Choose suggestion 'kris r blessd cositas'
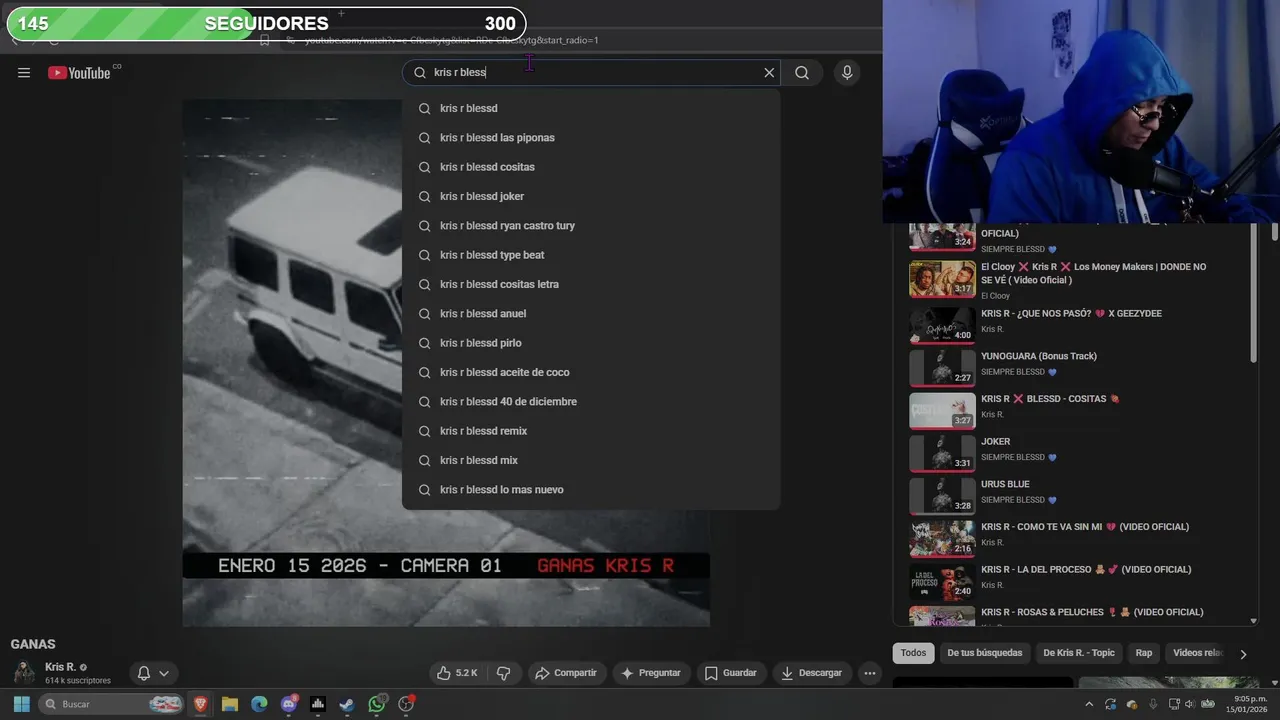The width and height of the screenshot is (1280, 720). 591,167
